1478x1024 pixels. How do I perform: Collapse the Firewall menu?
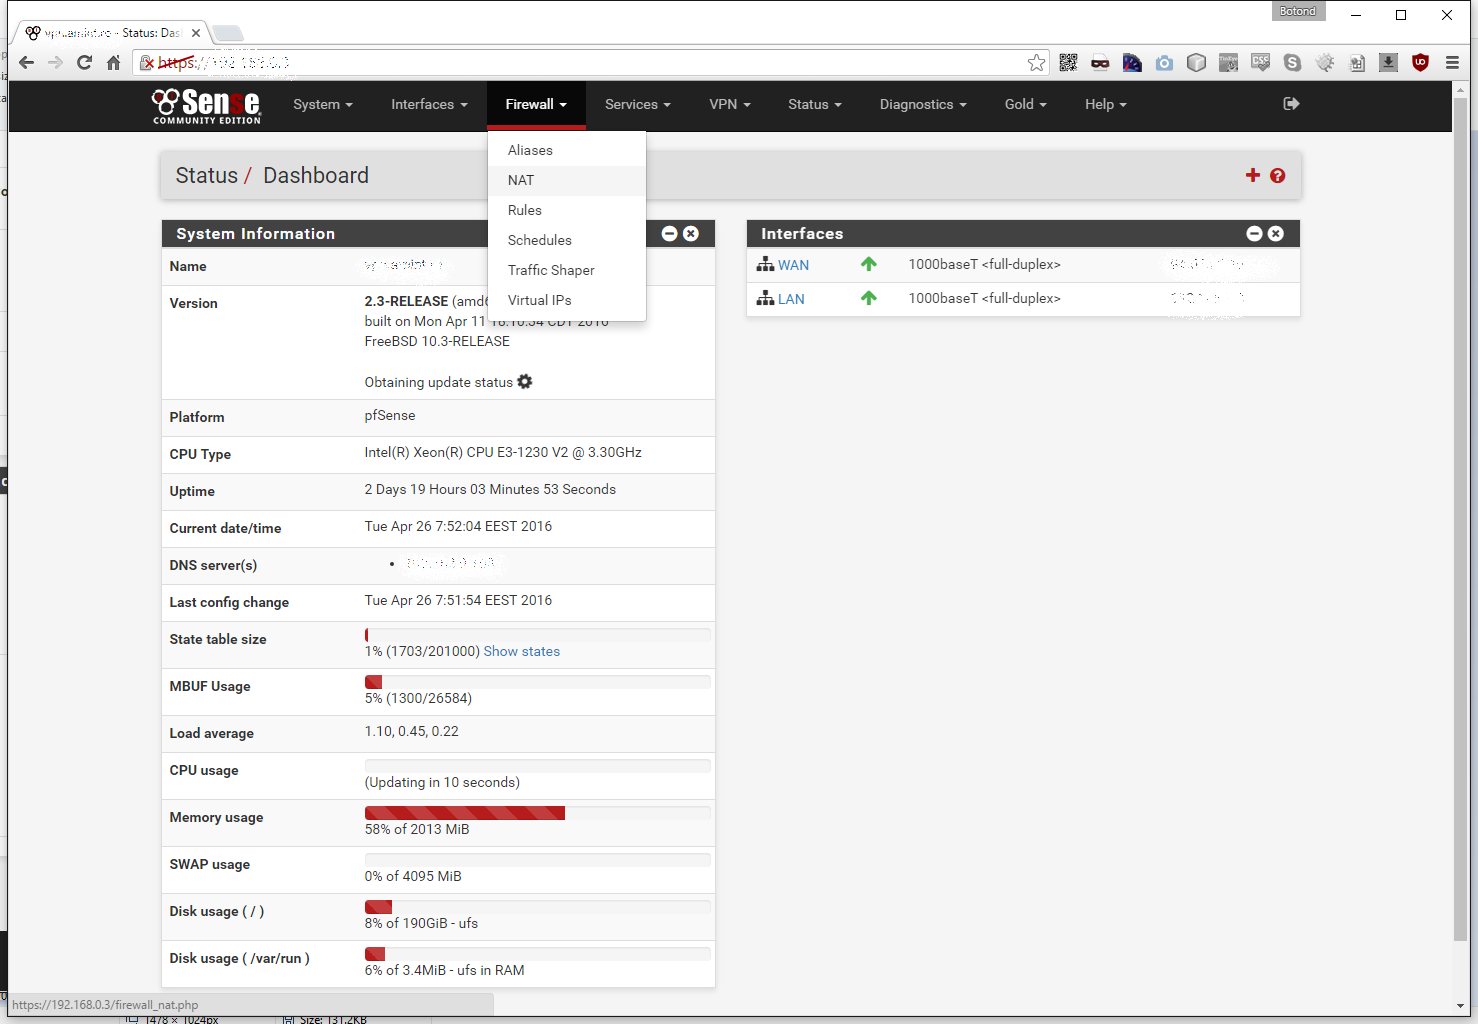536,105
